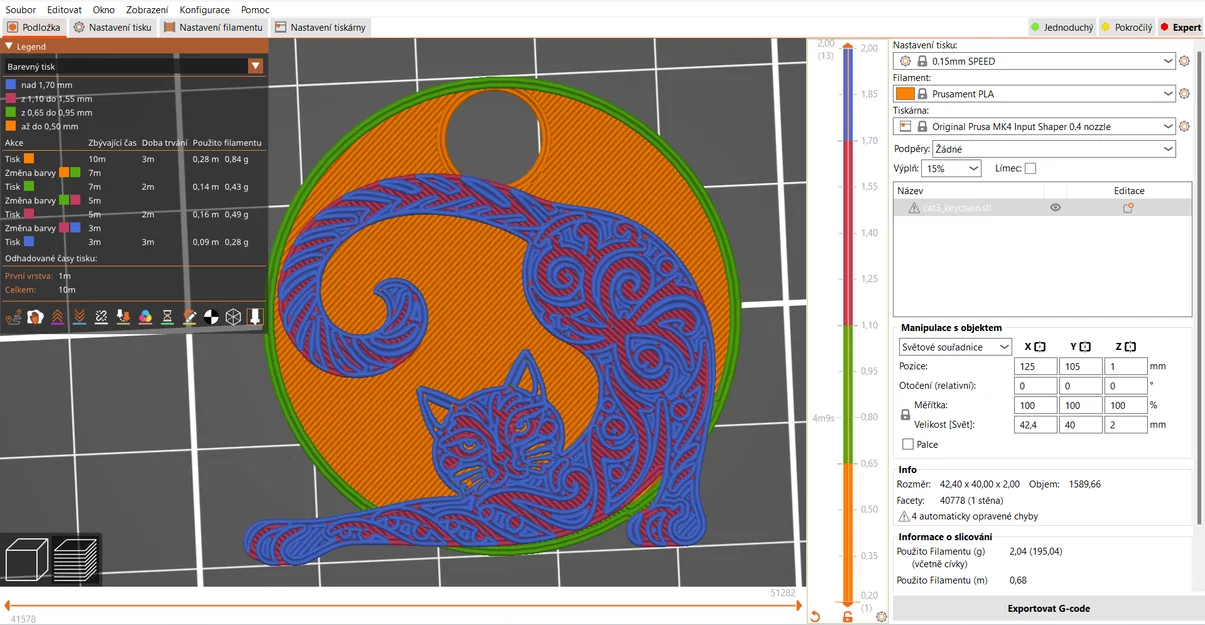Reset X axis value icon
This screenshot has height=625, width=1205.
click(1040, 347)
